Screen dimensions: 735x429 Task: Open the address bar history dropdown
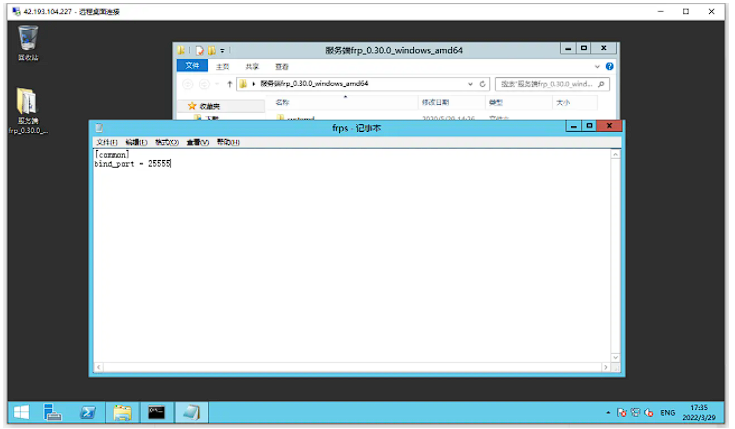tap(468, 84)
